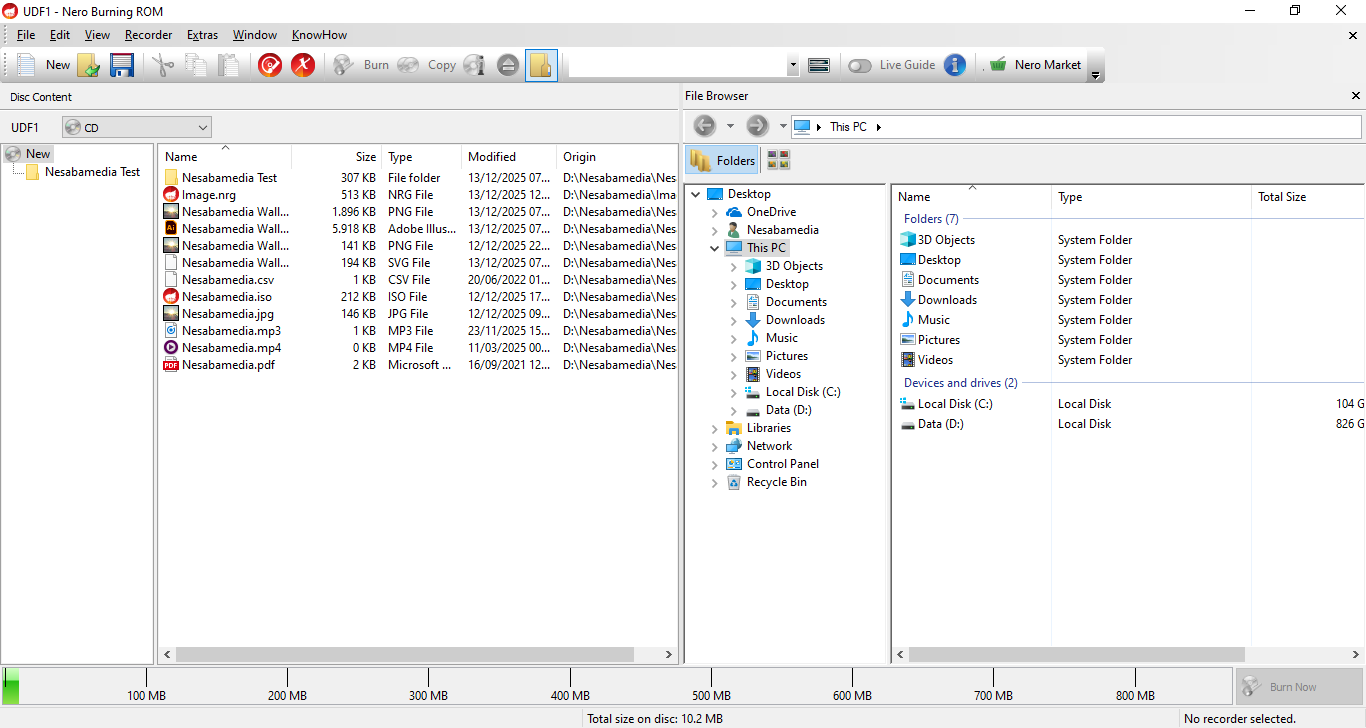Click the Open compilation folder icon
This screenshot has width=1366, height=728.
coord(89,65)
